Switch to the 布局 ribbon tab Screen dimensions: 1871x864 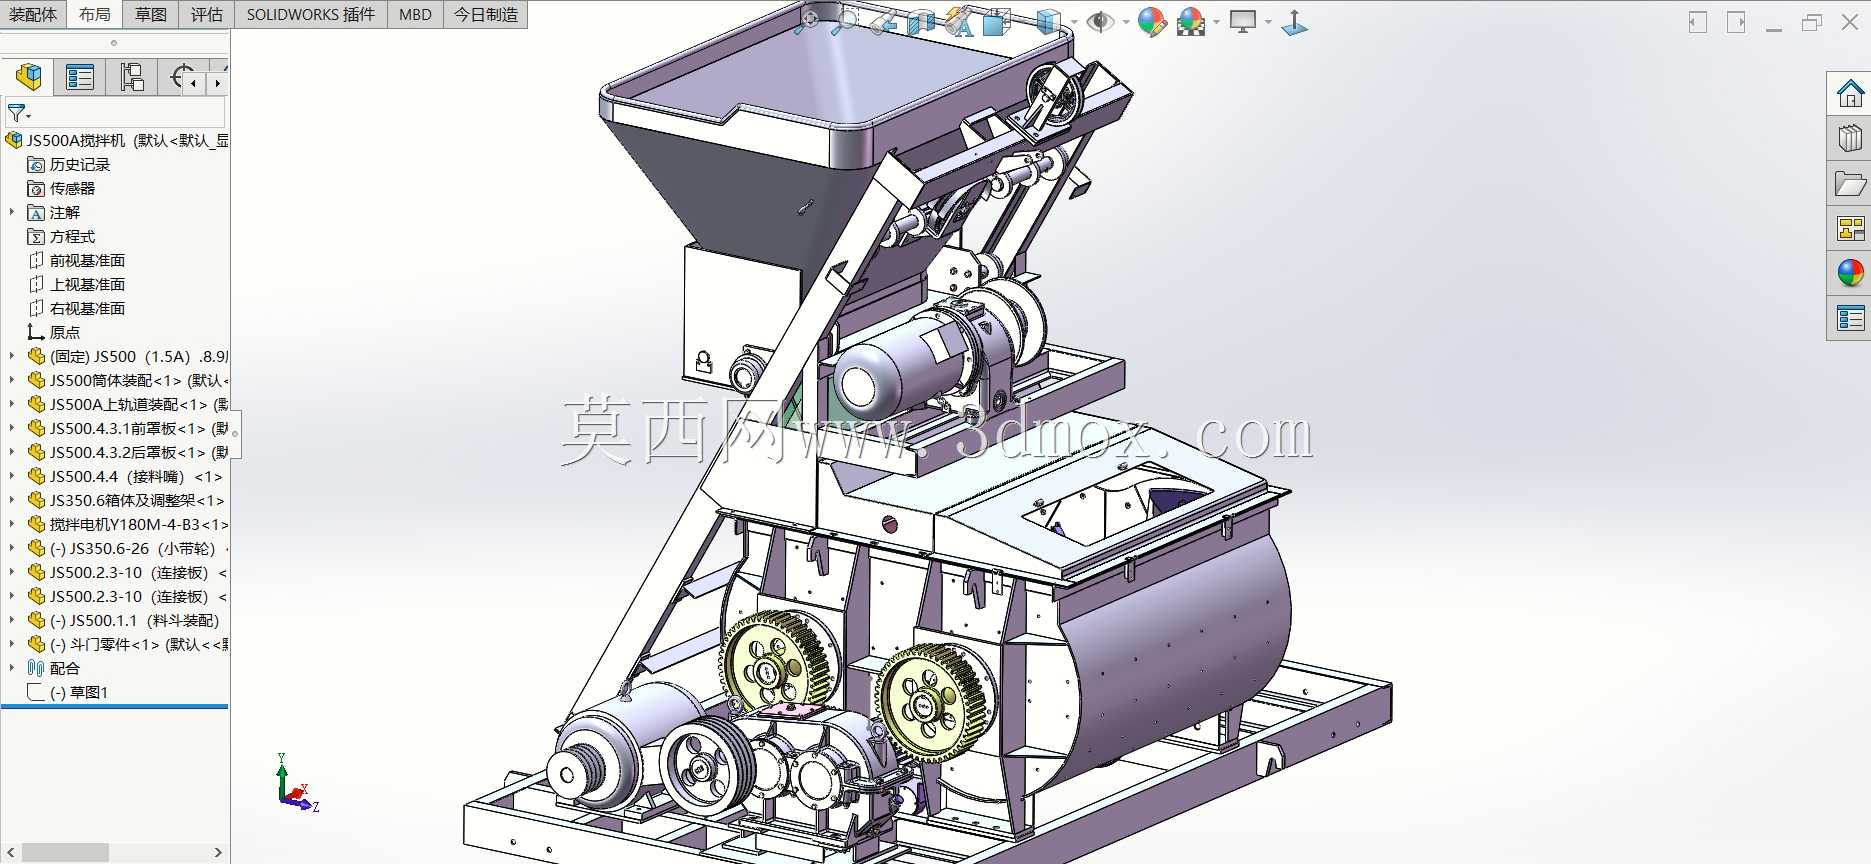95,14
